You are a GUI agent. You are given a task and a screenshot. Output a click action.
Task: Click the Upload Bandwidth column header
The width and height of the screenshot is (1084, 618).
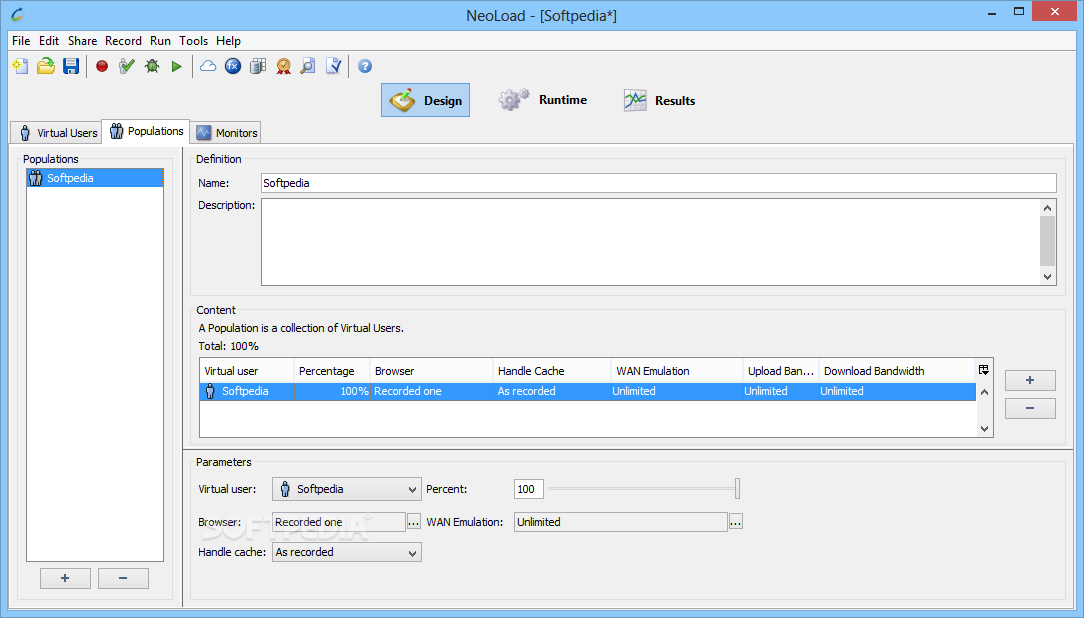coord(781,371)
